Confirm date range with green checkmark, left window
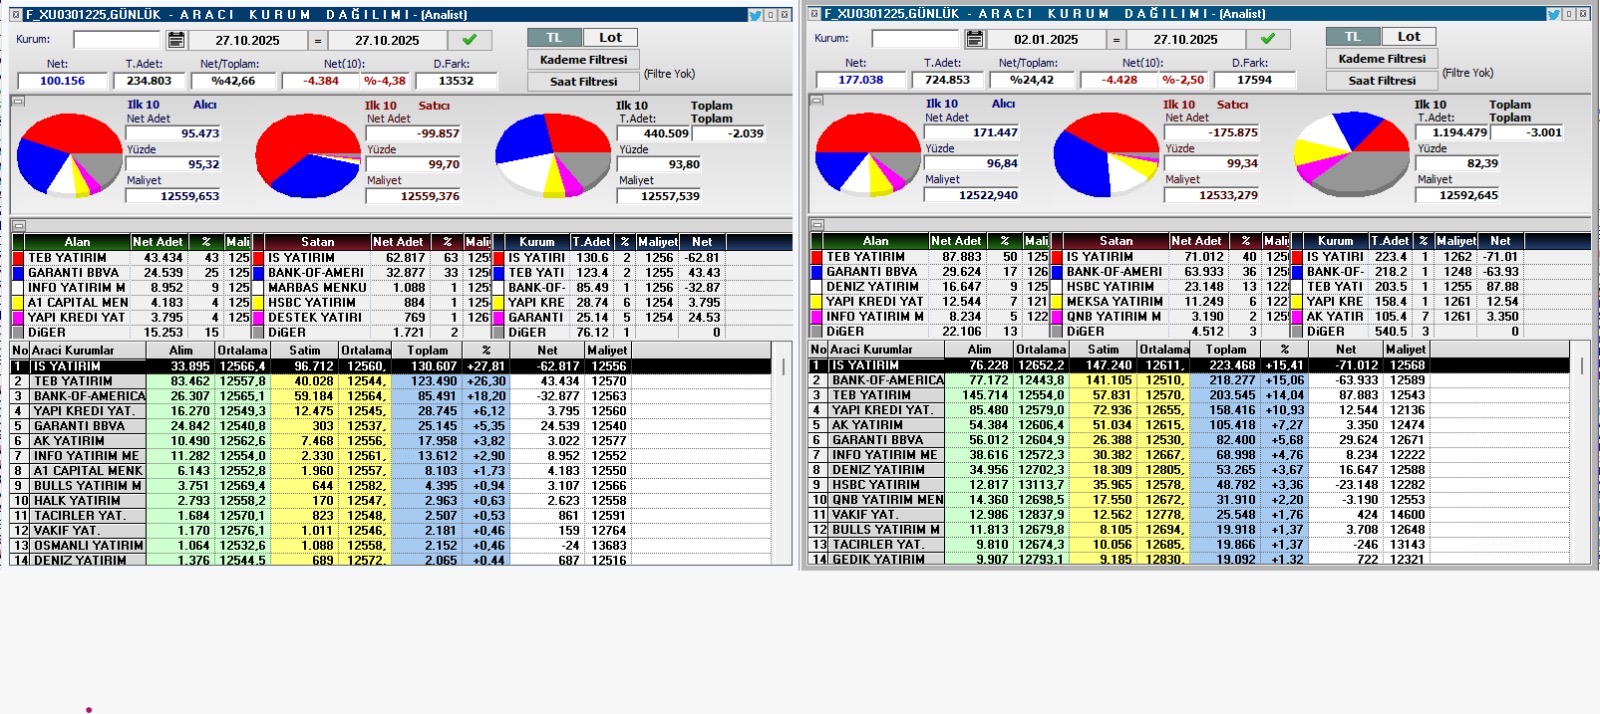This screenshot has width=1600, height=714. pyautogui.click(x=469, y=40)
